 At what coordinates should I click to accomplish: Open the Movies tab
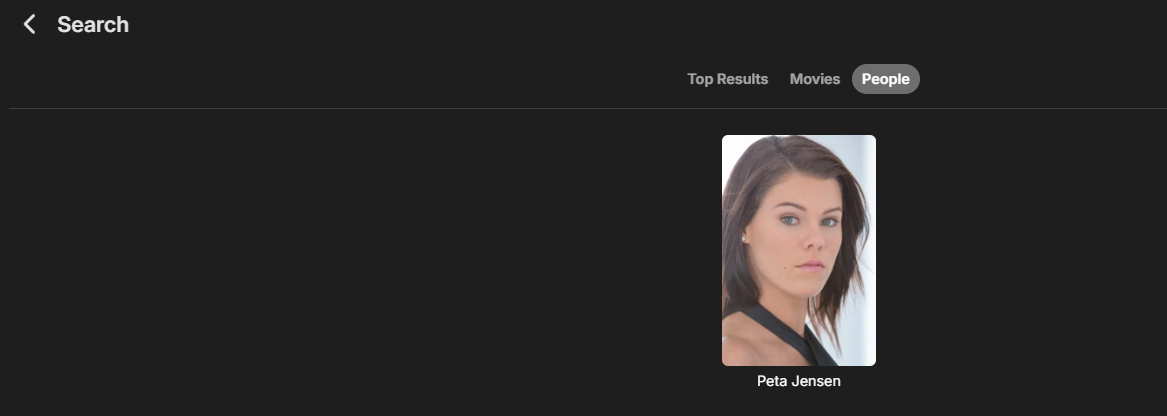(x=815, y=79)
